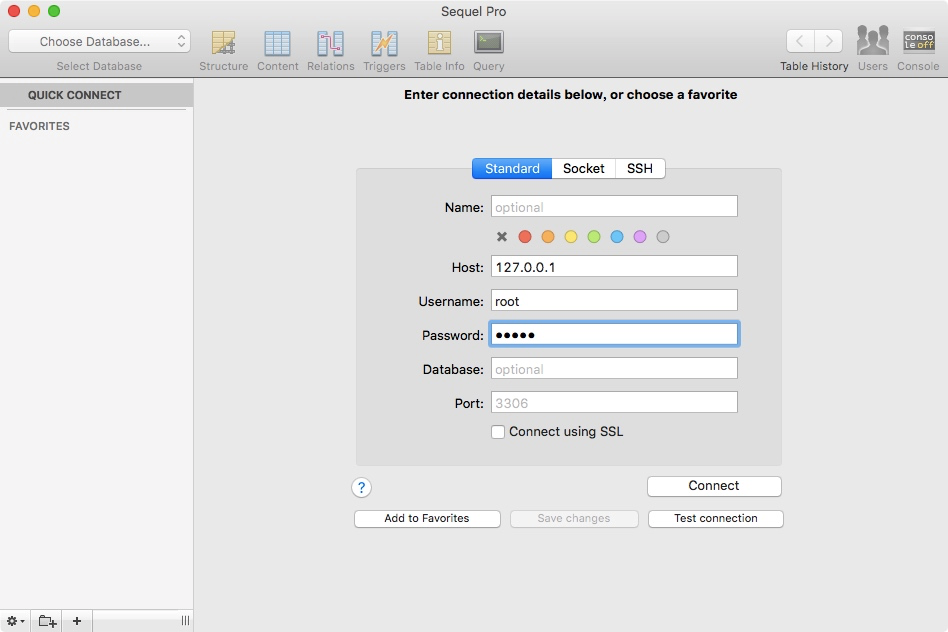
Task: Pick the green favorite color
Action: pyautogui.click(x=594, y=237)
